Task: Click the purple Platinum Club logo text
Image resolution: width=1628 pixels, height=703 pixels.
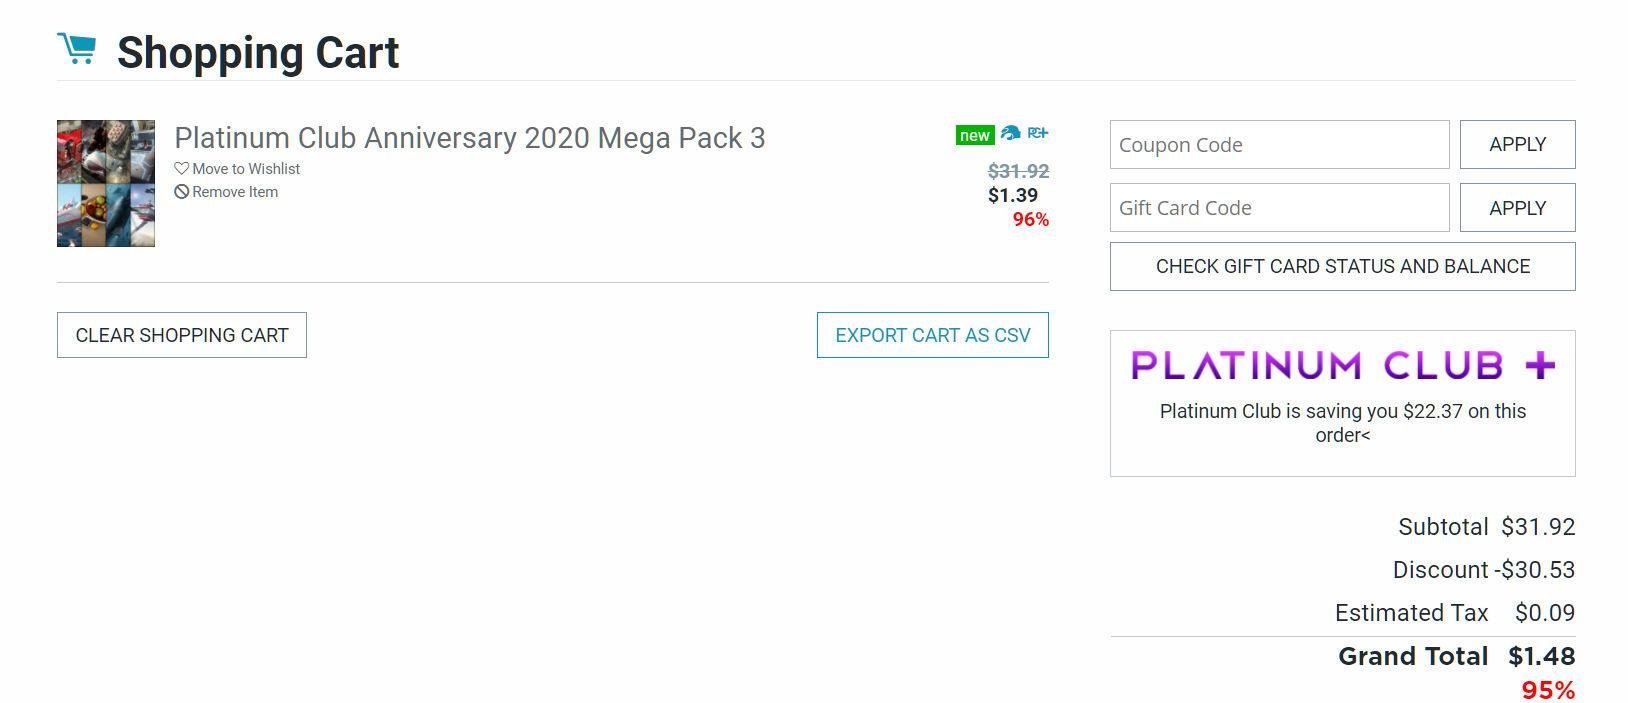Action: click(x=1316, y=365)
